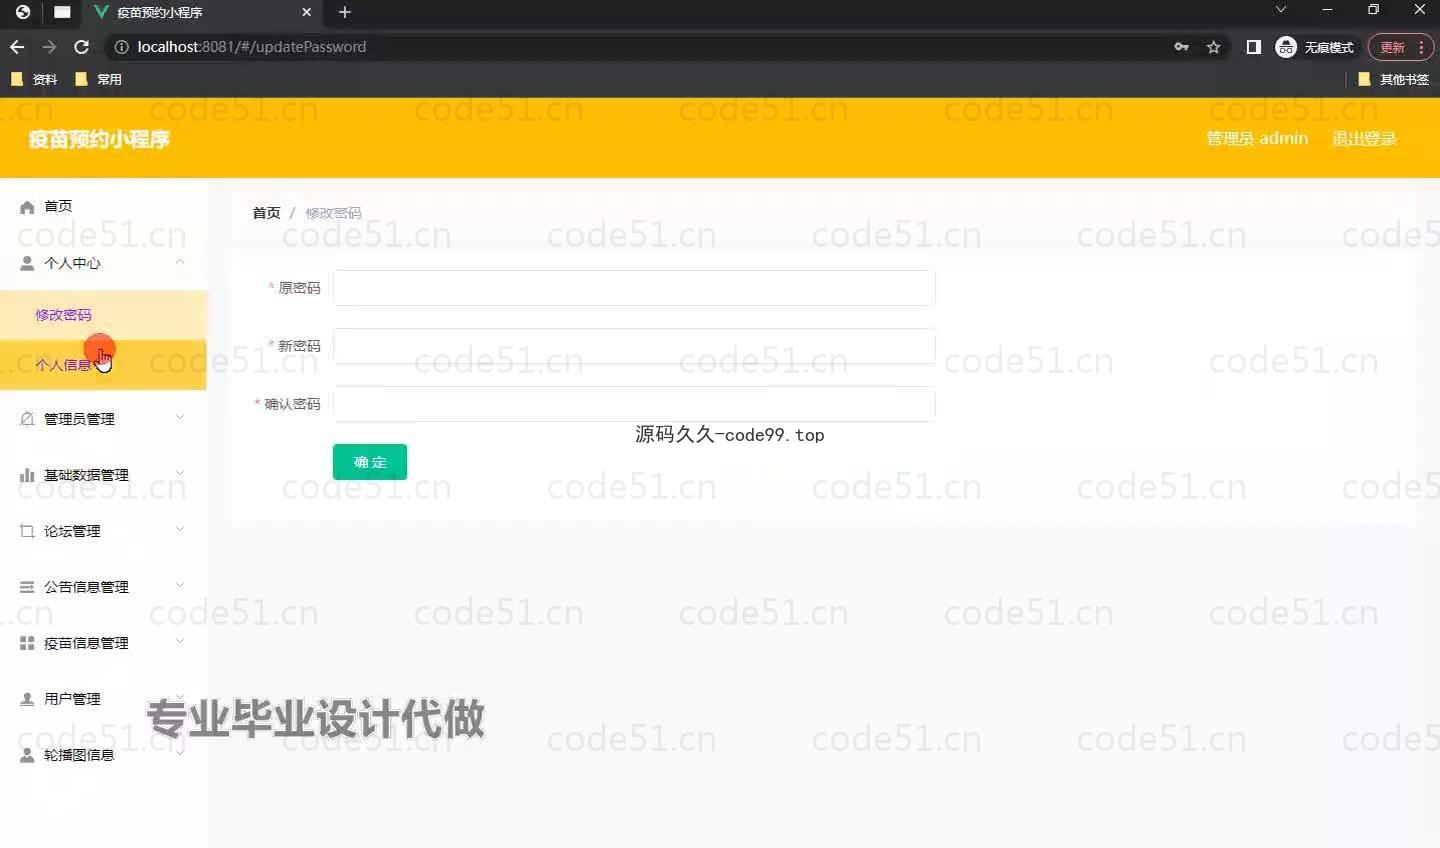Click the grid icon beside 疫苗信息管理
The height and width of the screenshot is (848, 1440).
(27, 643)
